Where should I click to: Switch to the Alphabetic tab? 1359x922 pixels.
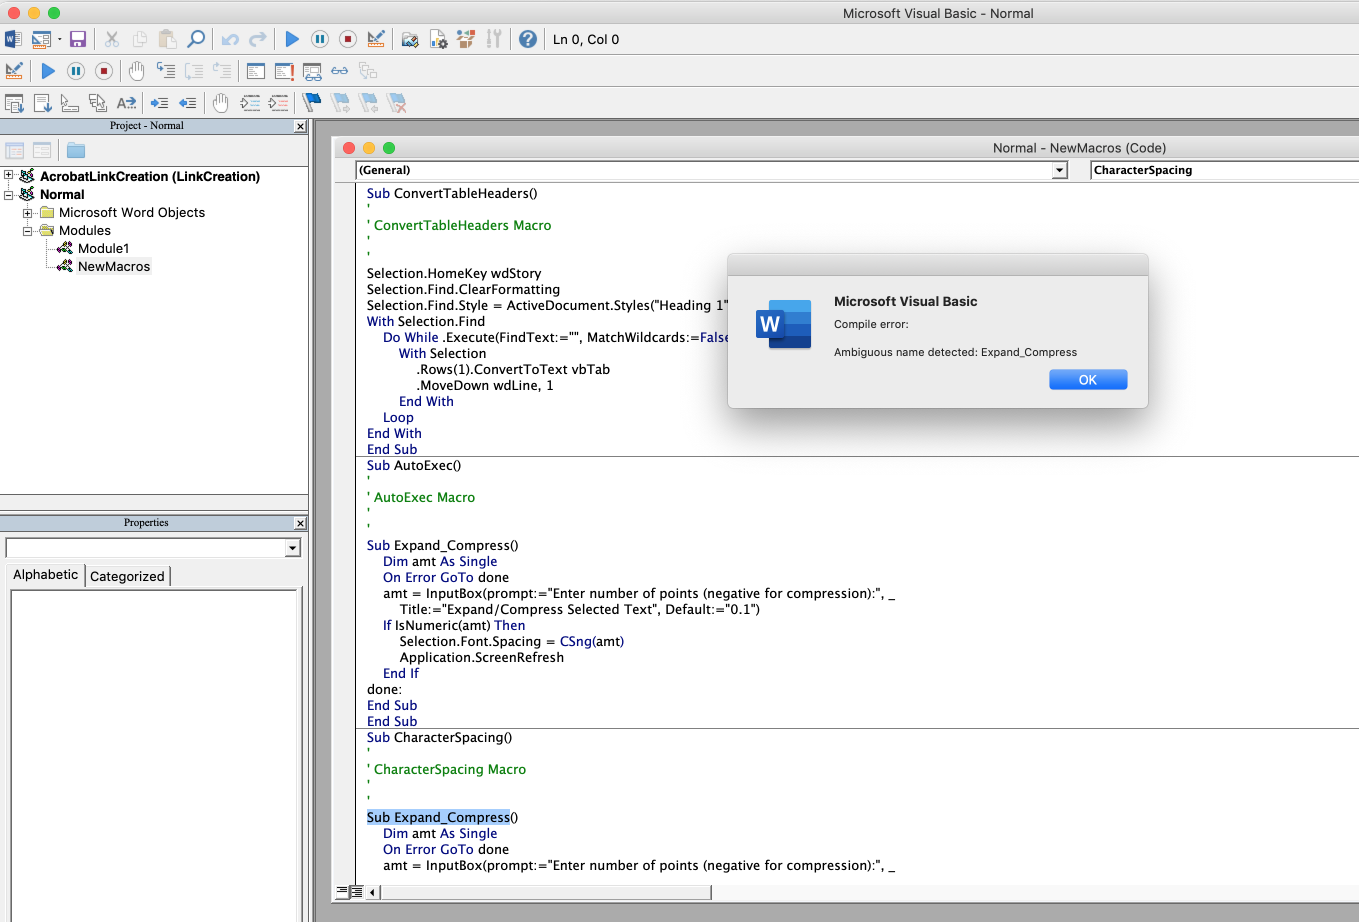(45, 575)
